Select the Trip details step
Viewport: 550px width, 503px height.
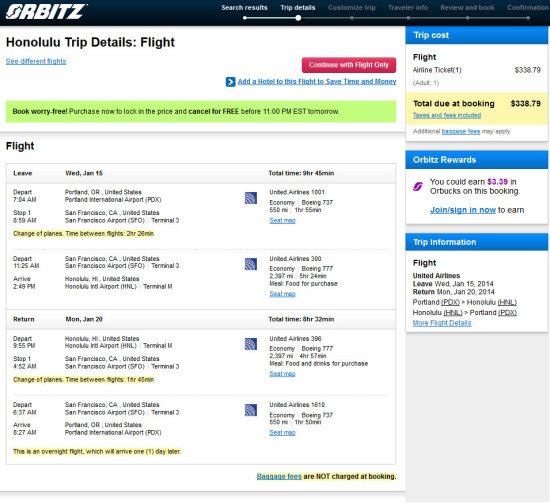[x=298, y=8]
